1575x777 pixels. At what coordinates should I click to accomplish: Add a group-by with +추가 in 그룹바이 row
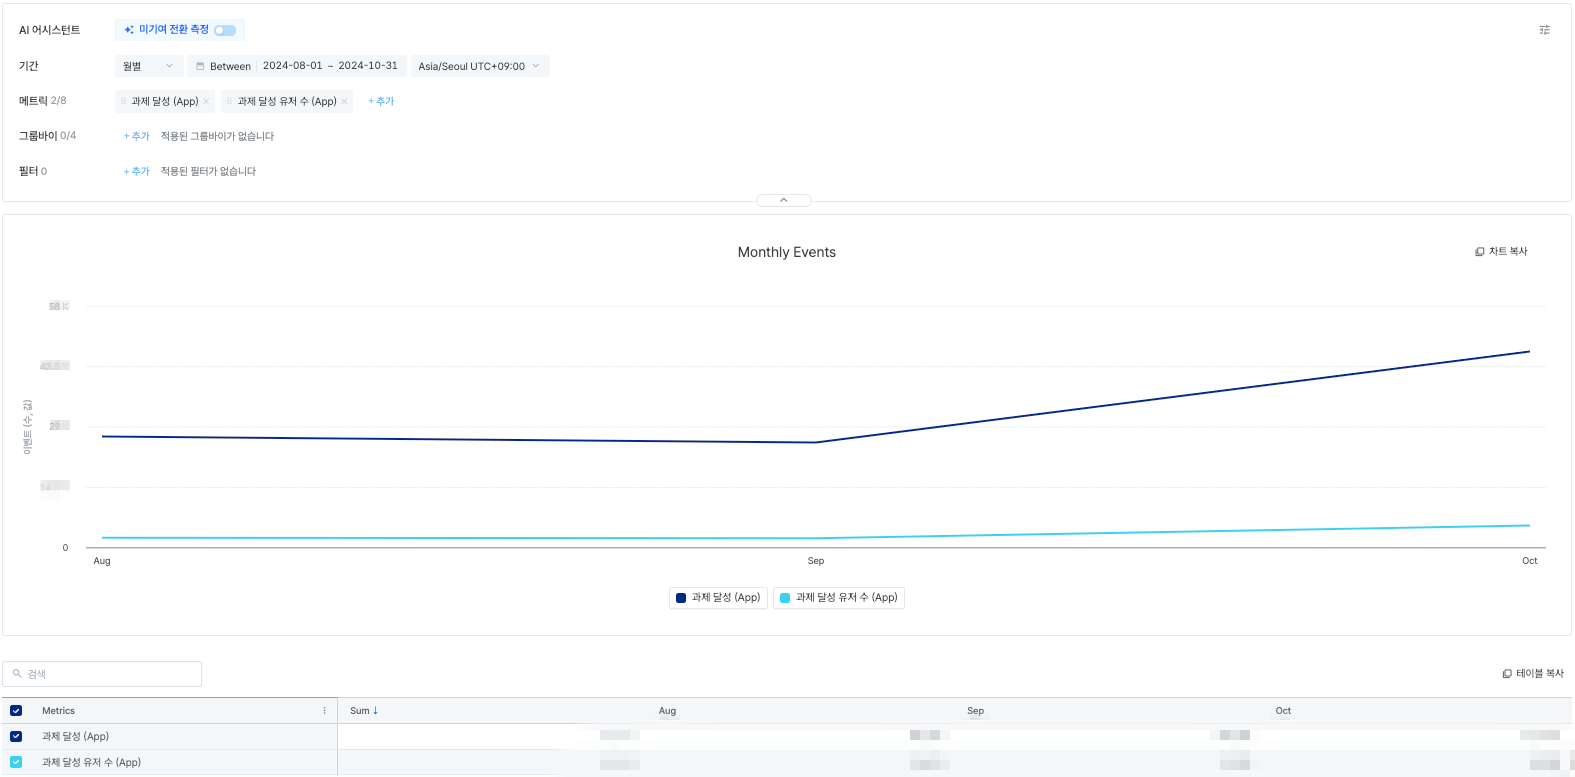point(136,136)
